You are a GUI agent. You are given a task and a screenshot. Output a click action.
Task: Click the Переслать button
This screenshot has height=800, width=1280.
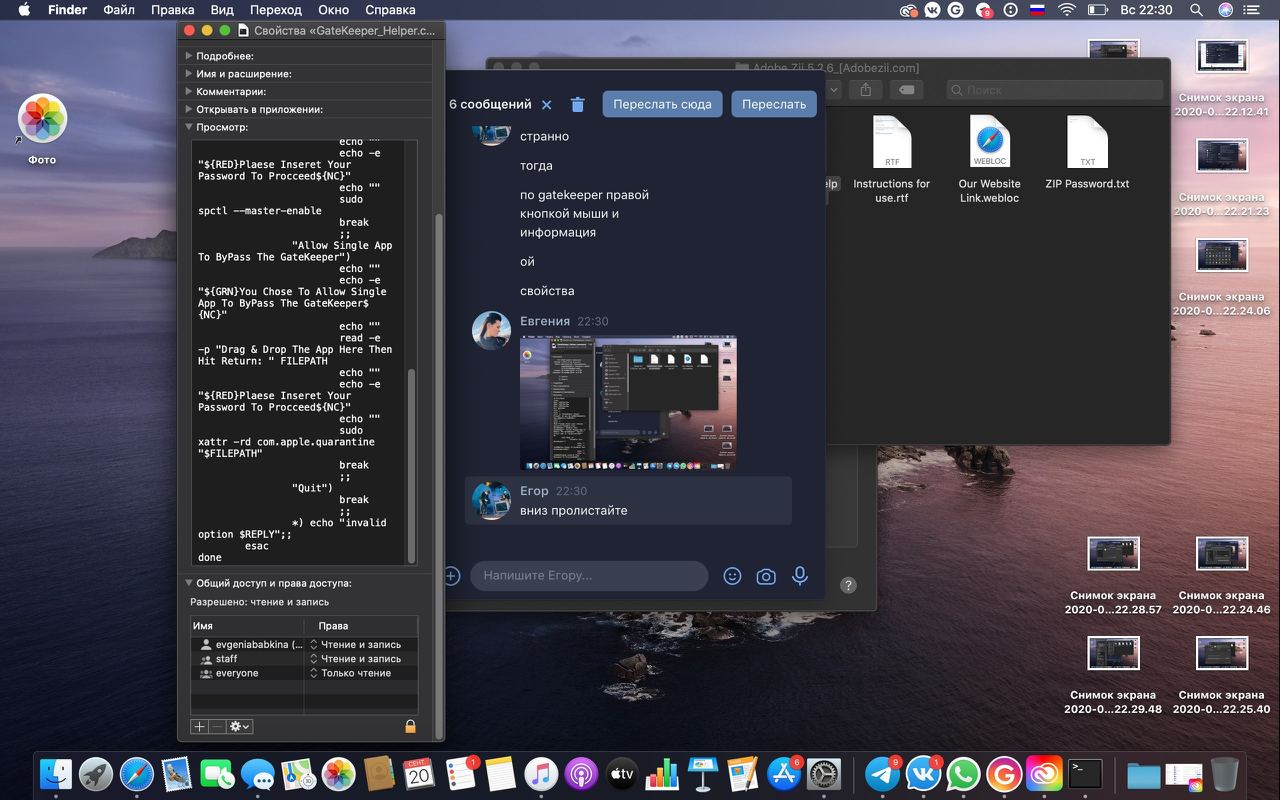click(774, 104)
